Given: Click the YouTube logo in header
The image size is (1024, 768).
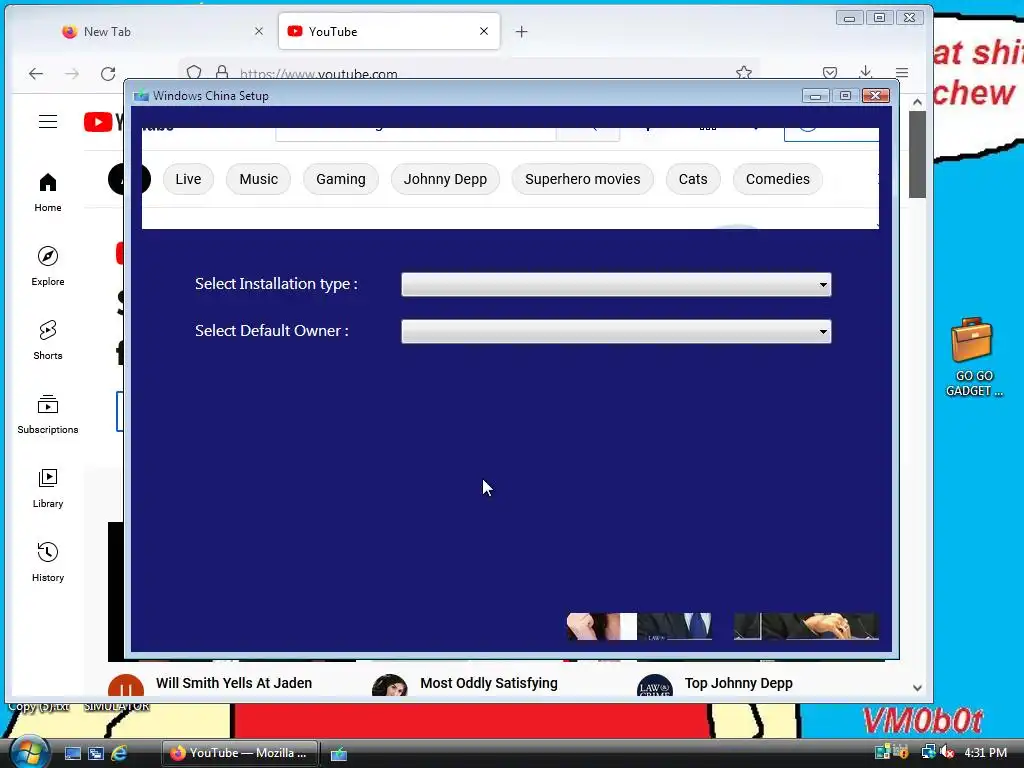Looking at the screenshot, I should (103, 122).
